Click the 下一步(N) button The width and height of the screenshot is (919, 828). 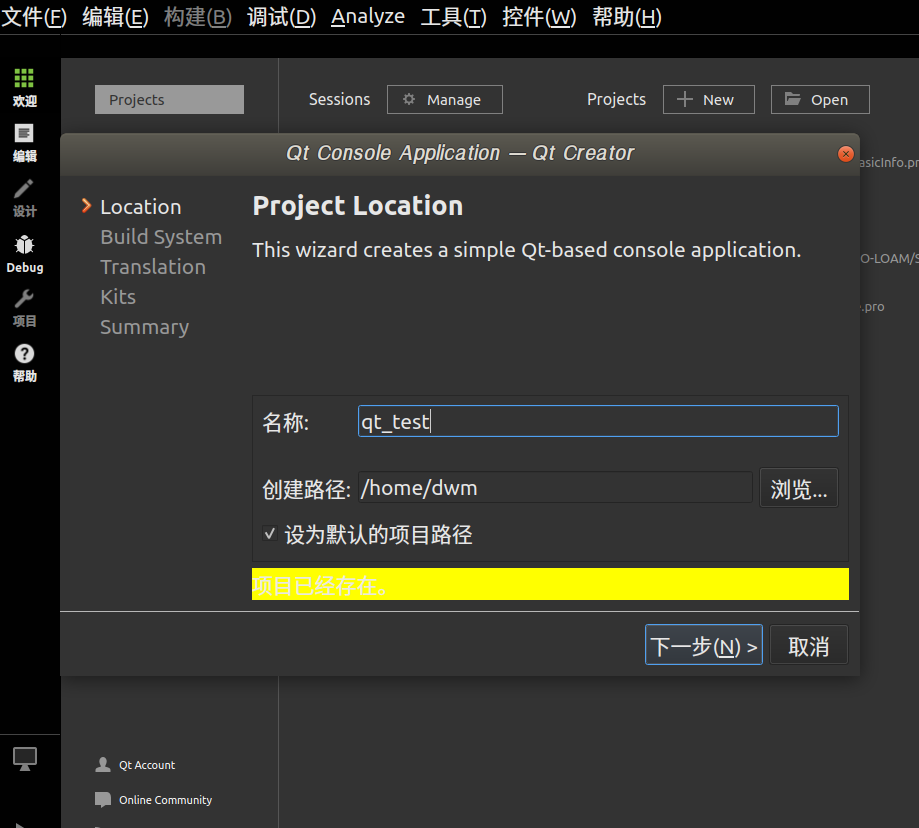click(x=703, y=644)
